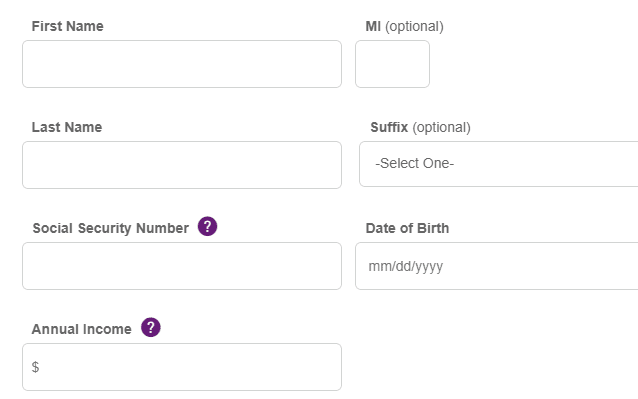Click the -Select One- placeholder text
Screen dimensions: 638x399
click(415, 163)
